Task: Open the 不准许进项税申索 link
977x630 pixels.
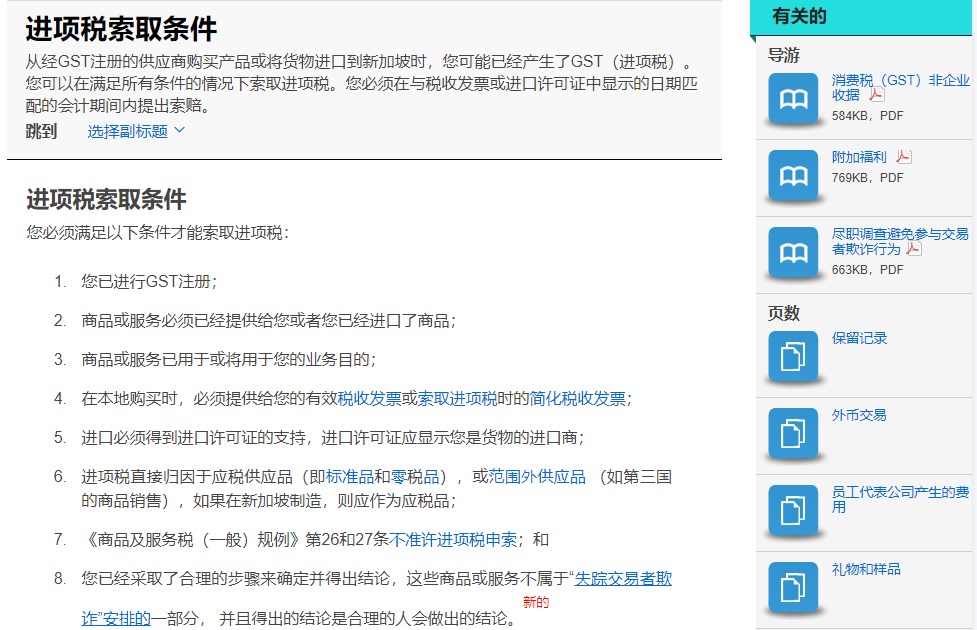Action: (x=453, y=539)
